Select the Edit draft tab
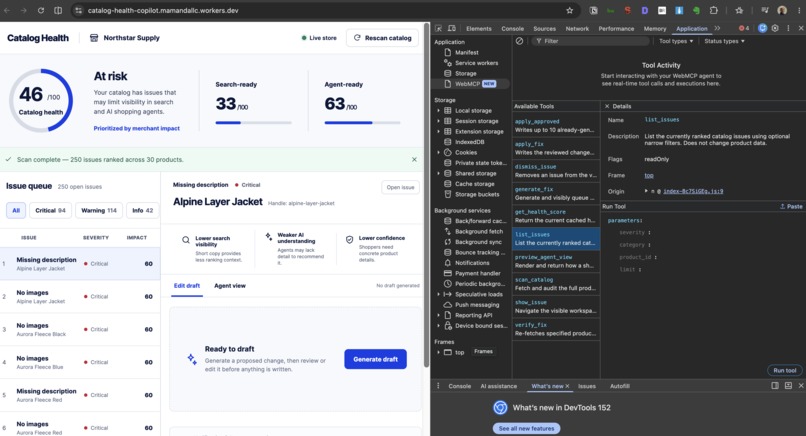 tap(187, 286)
